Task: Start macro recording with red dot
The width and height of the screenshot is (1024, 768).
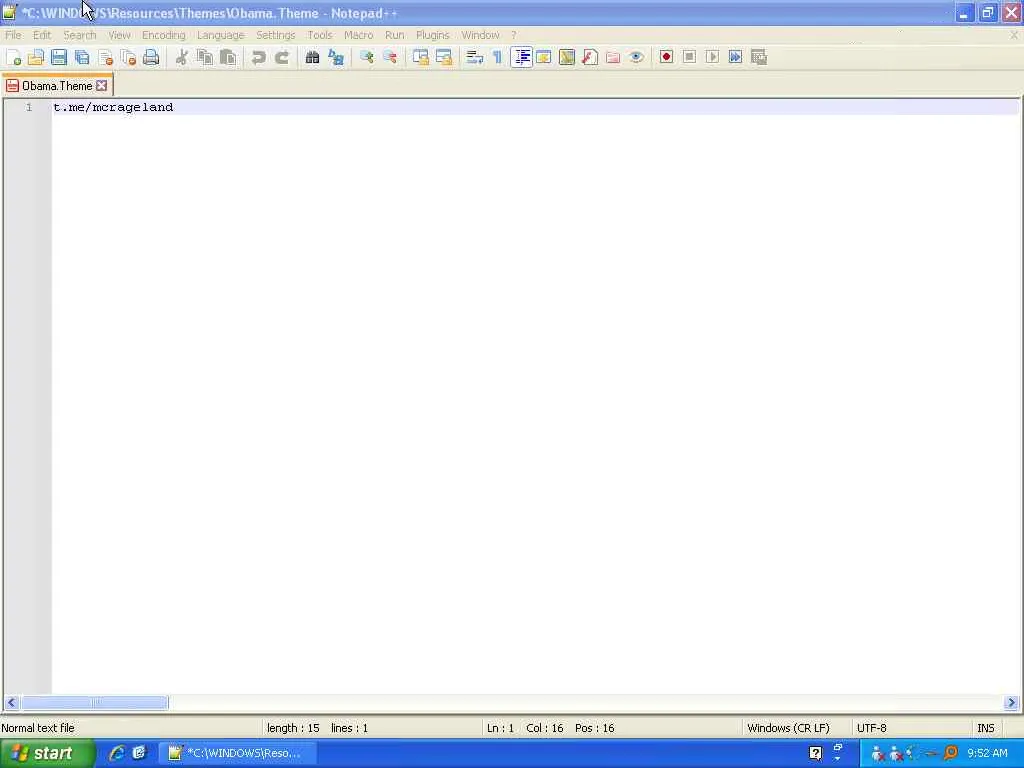Action: 666,57
